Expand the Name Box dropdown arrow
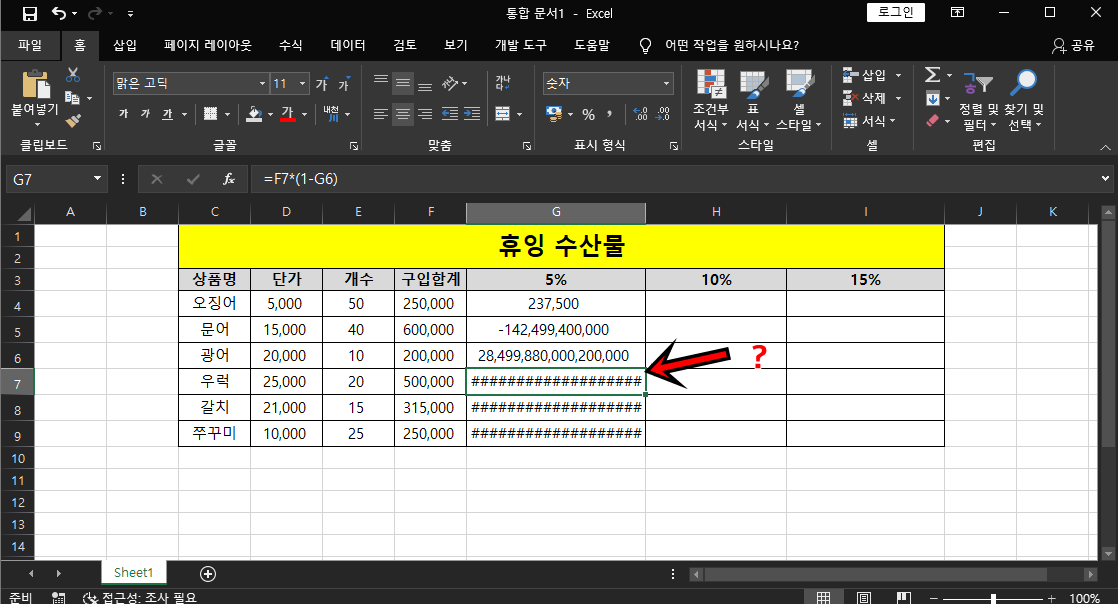1118x604 pixels. 98,179
